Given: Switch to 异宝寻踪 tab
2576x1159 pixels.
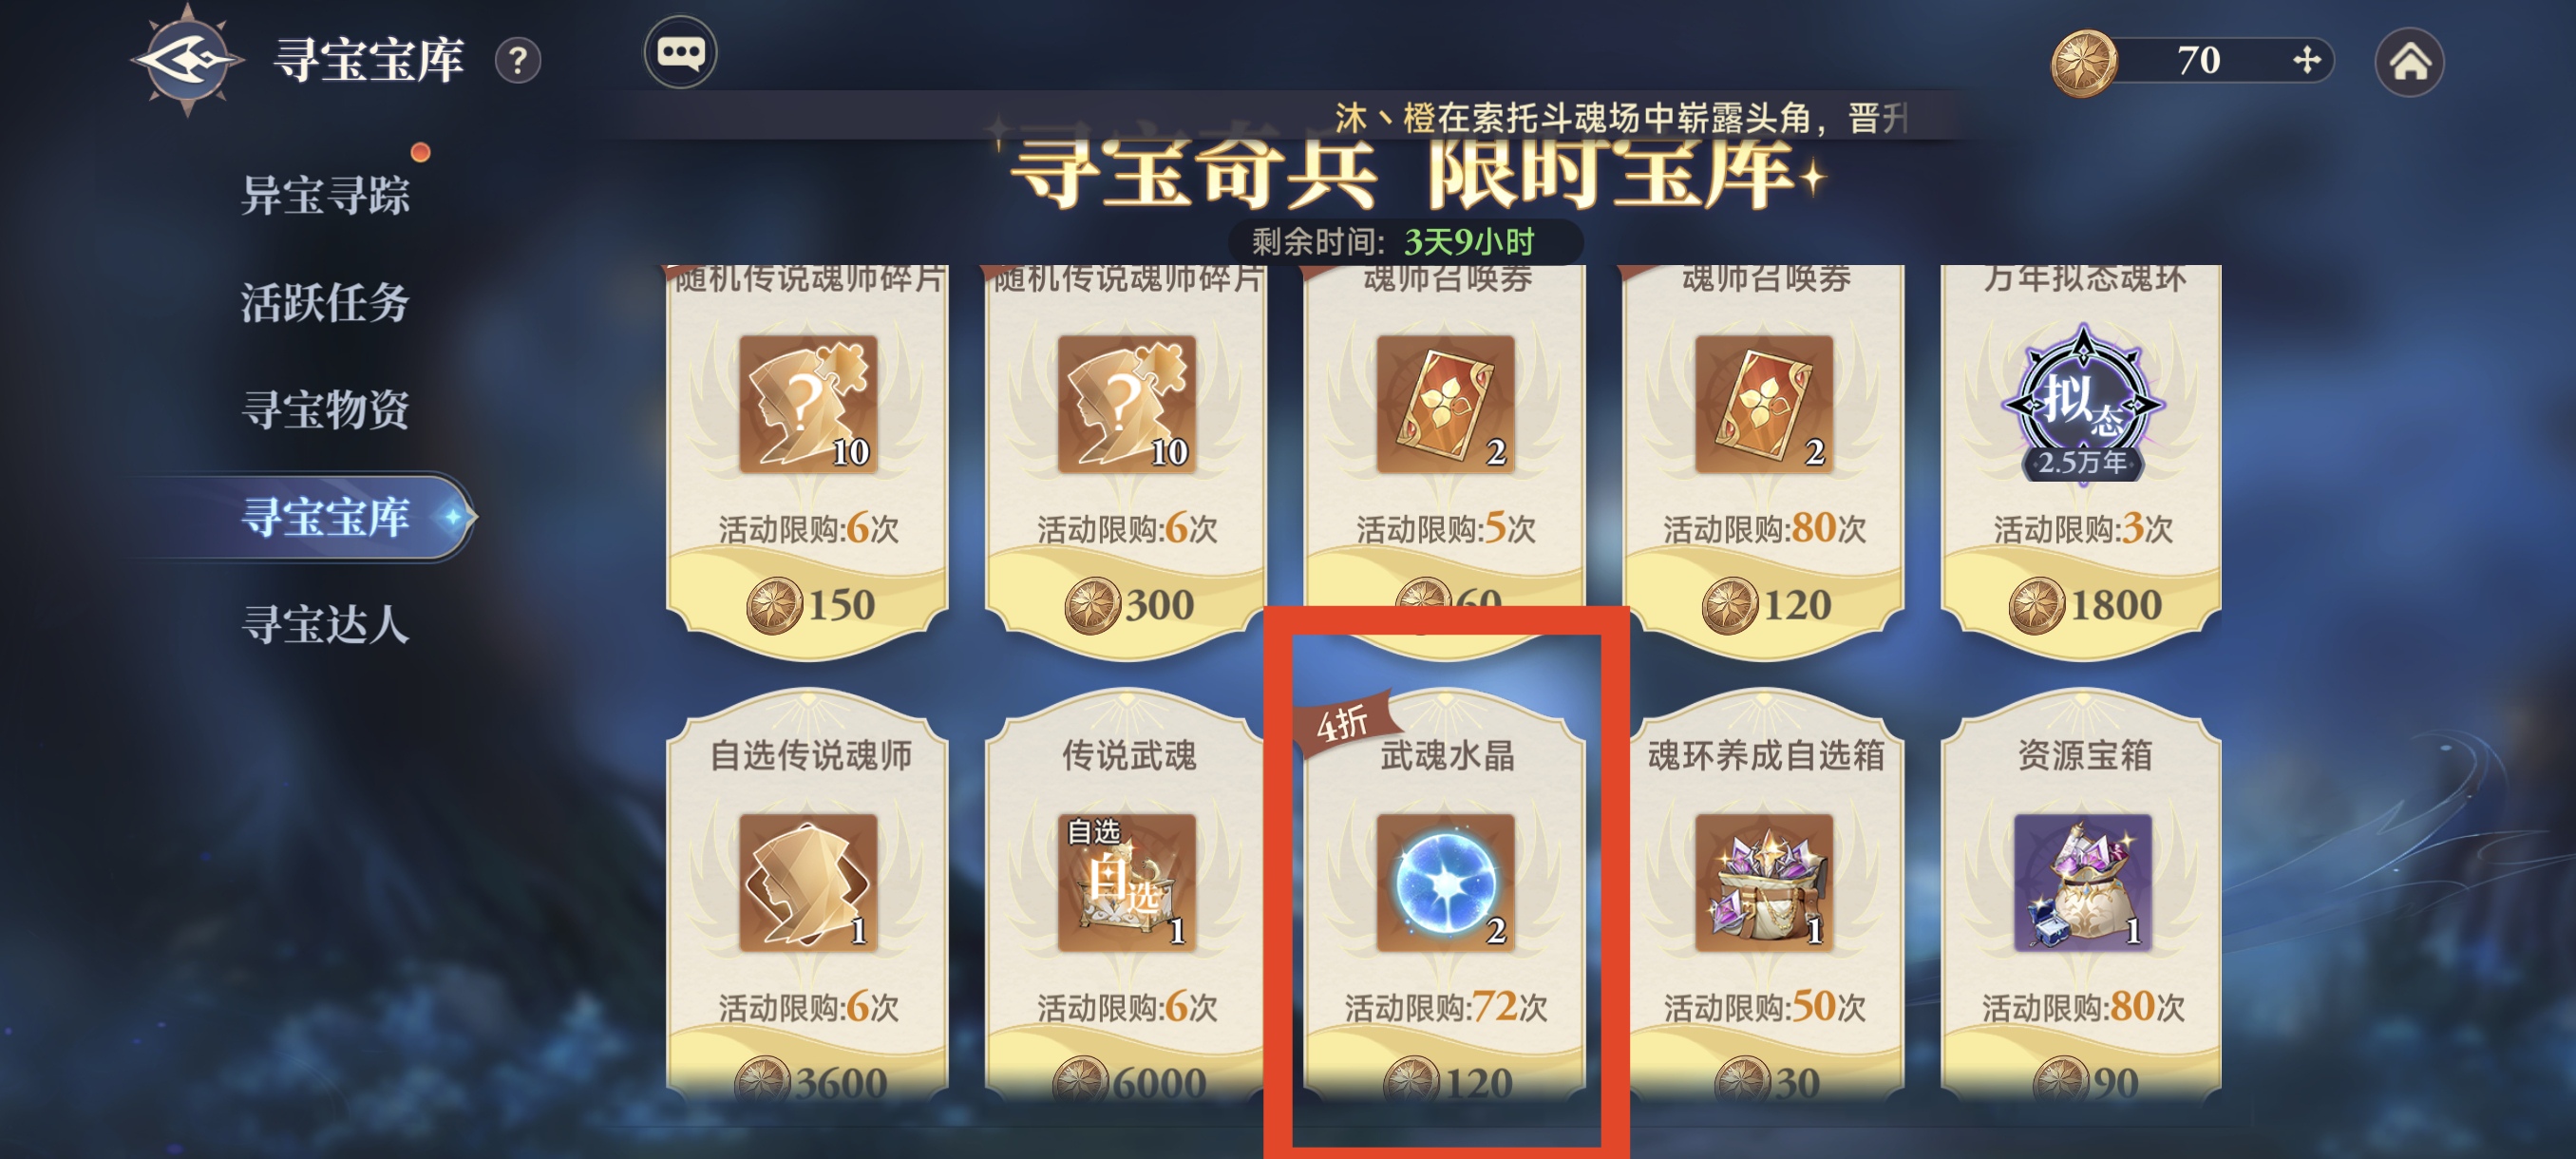Looking at the screenshot, I should click(326, 195).
